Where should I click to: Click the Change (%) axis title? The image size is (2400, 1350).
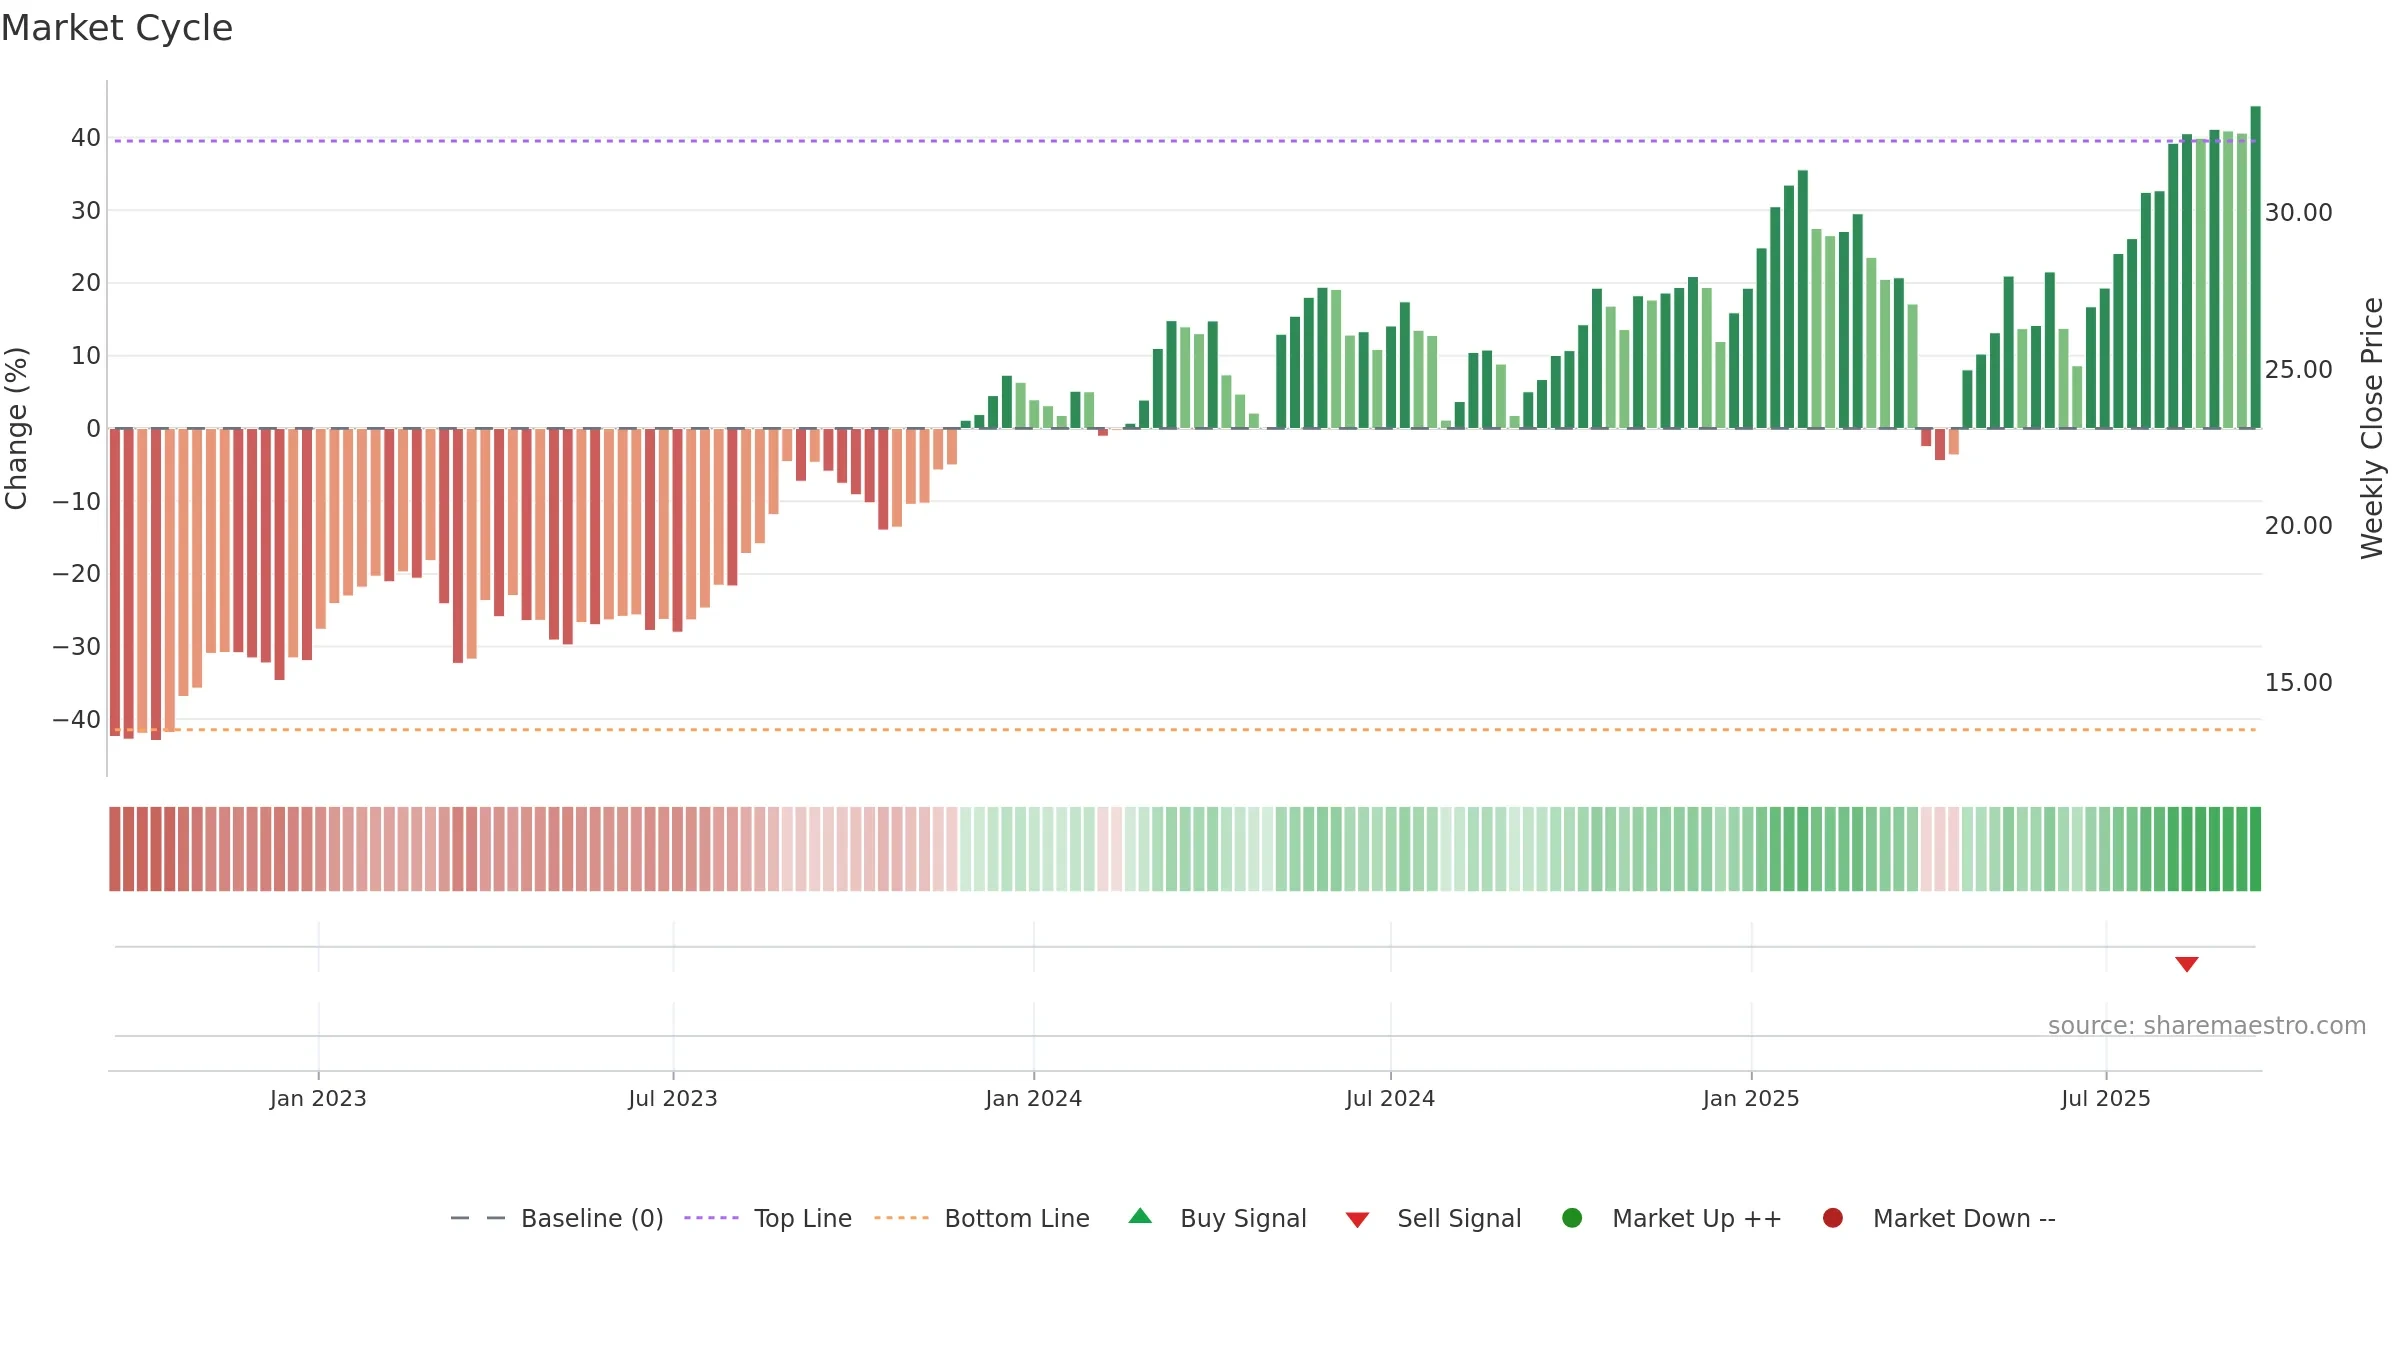[x=16, y=428]
